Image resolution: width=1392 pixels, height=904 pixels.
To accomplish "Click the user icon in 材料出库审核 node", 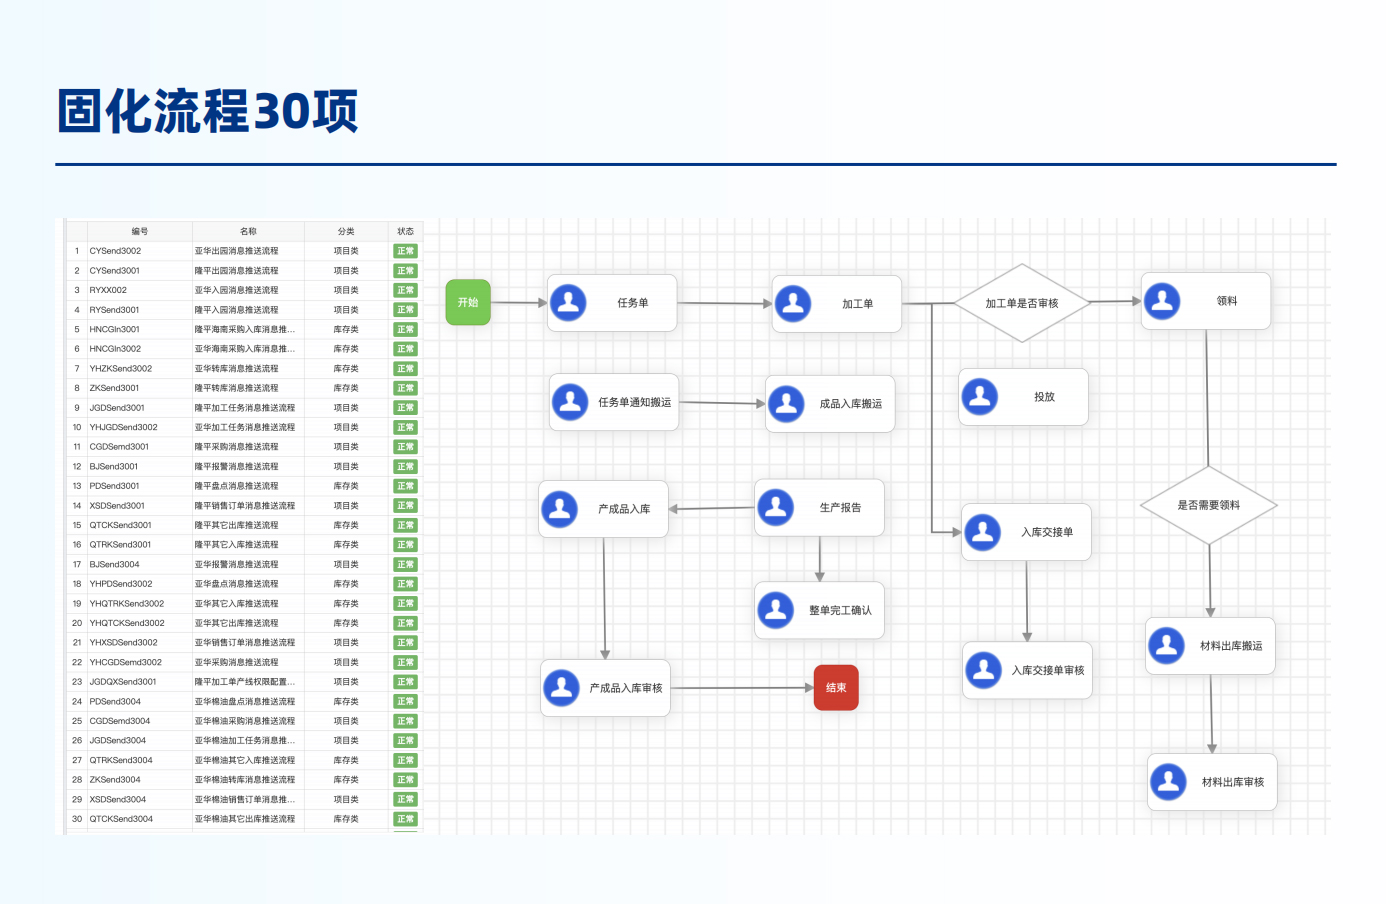I will [x=1169, y=781].
